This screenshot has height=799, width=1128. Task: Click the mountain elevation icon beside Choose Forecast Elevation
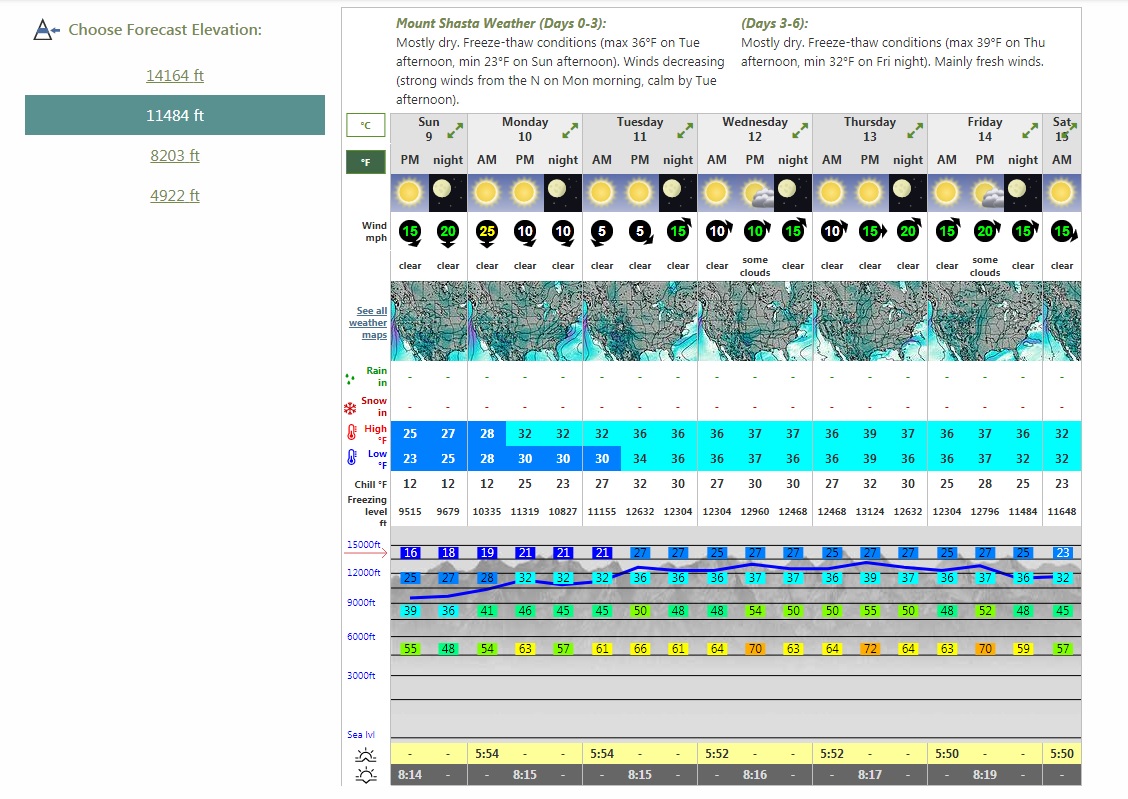tap(46, 30)
